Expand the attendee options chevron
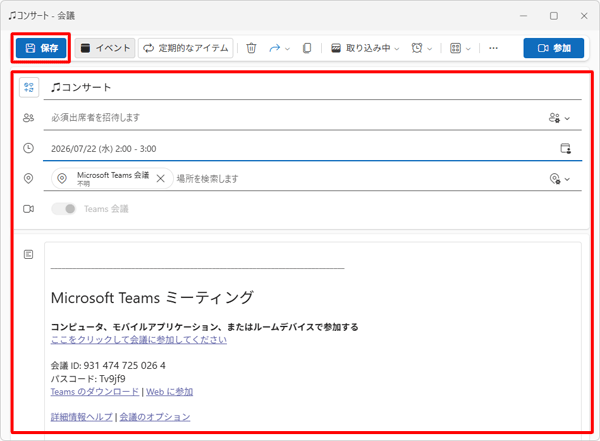This screenshot has width=600, height=441. 567,118
